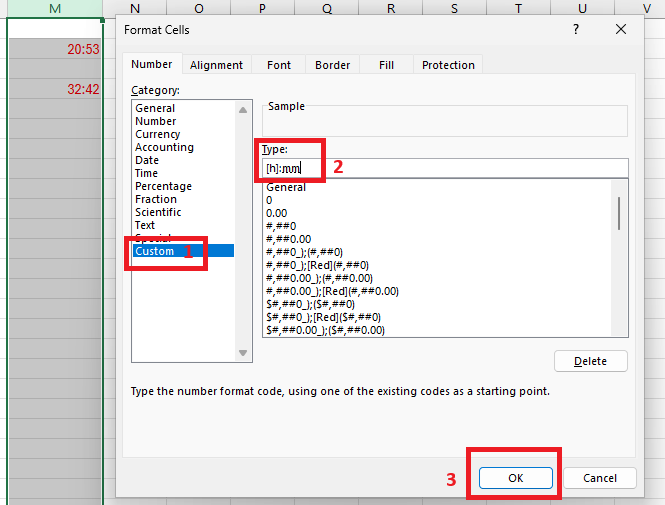Click the format type list scrollbar thumb
This screenshot has width=665, height=505.
click(x=619, y=213)
